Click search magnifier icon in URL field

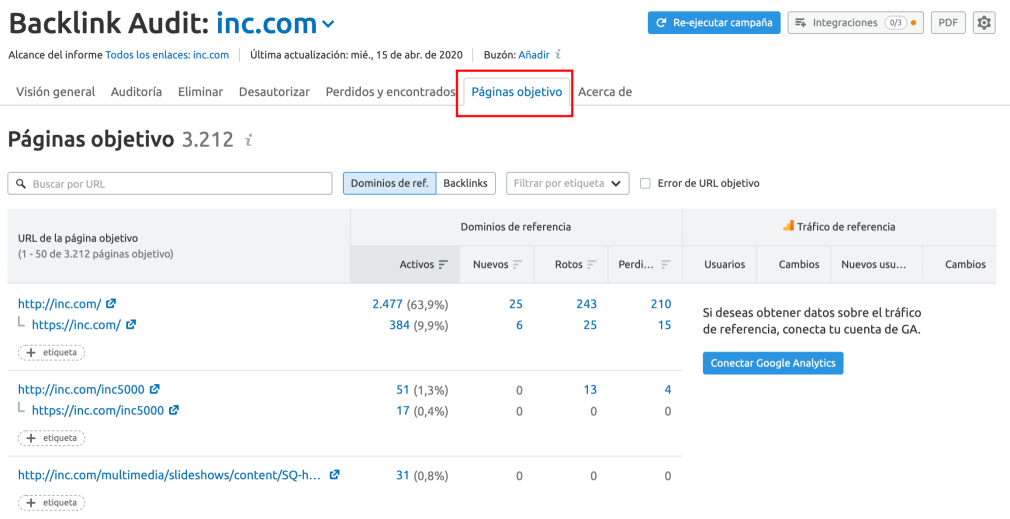pyautogui.click(x=21, y=184)
